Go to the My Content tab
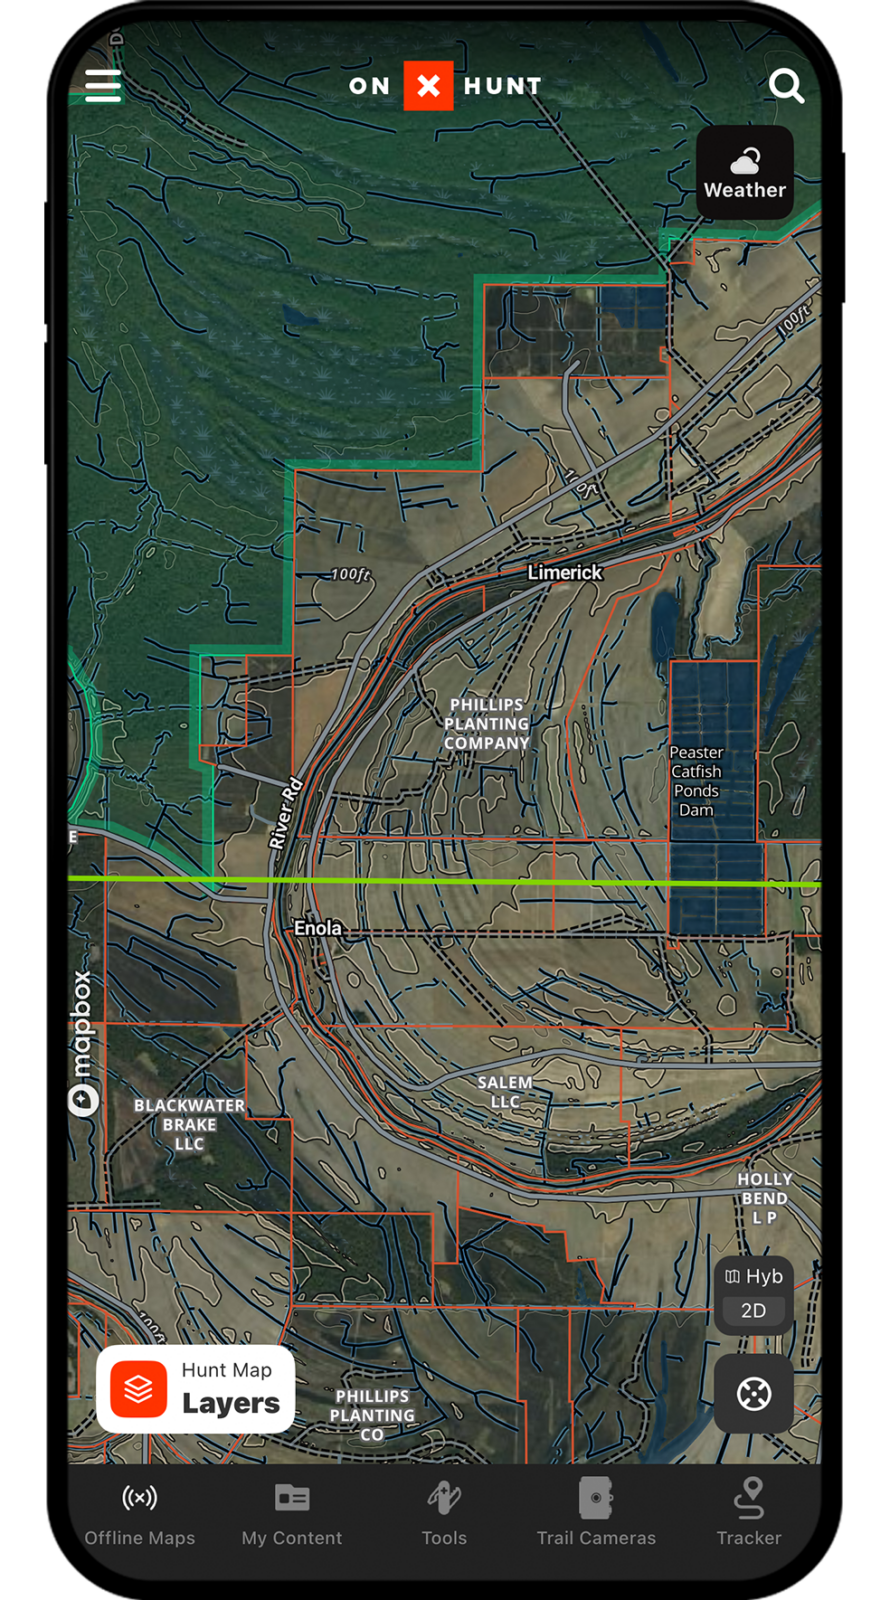This screenshot has width=890, height=1600. coord(292,1514)
